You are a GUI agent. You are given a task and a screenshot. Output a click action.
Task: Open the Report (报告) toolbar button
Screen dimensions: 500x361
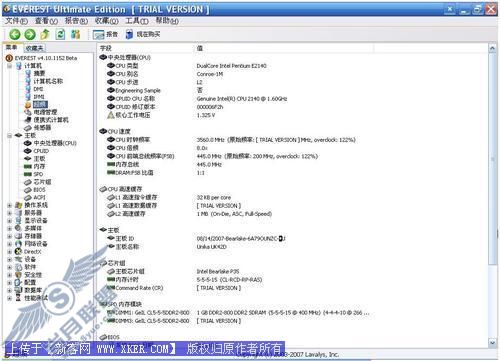(x=105, y=34)
